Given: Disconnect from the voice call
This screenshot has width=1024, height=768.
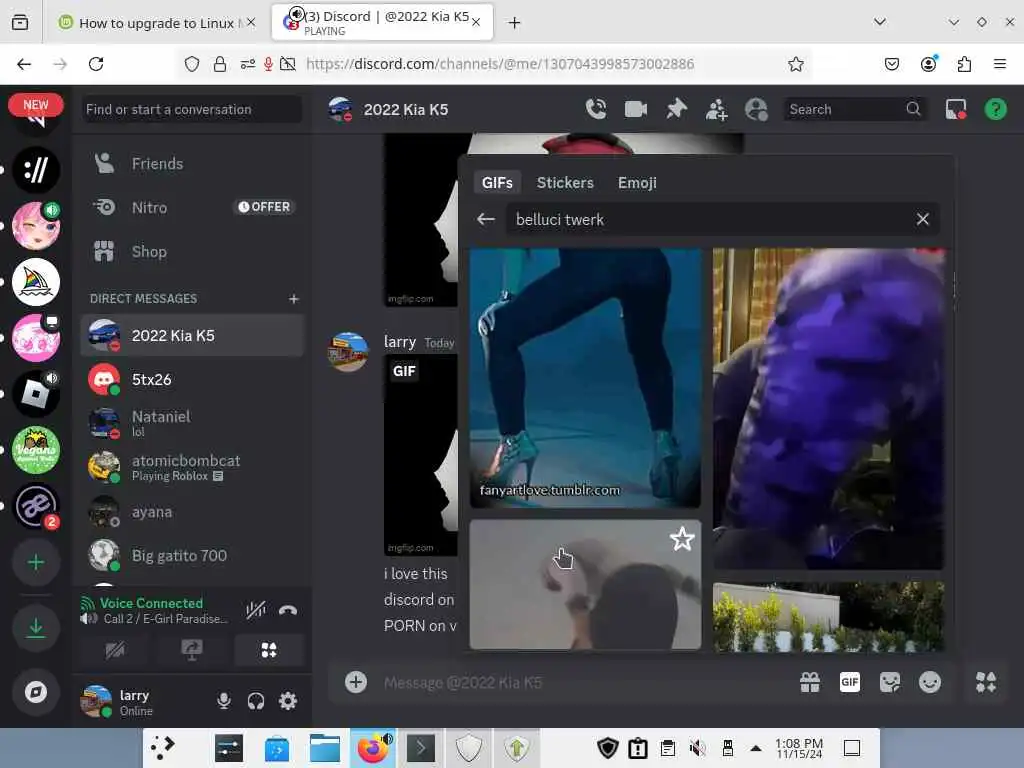Looking at the screenshot, I should [x=287, y=611].
